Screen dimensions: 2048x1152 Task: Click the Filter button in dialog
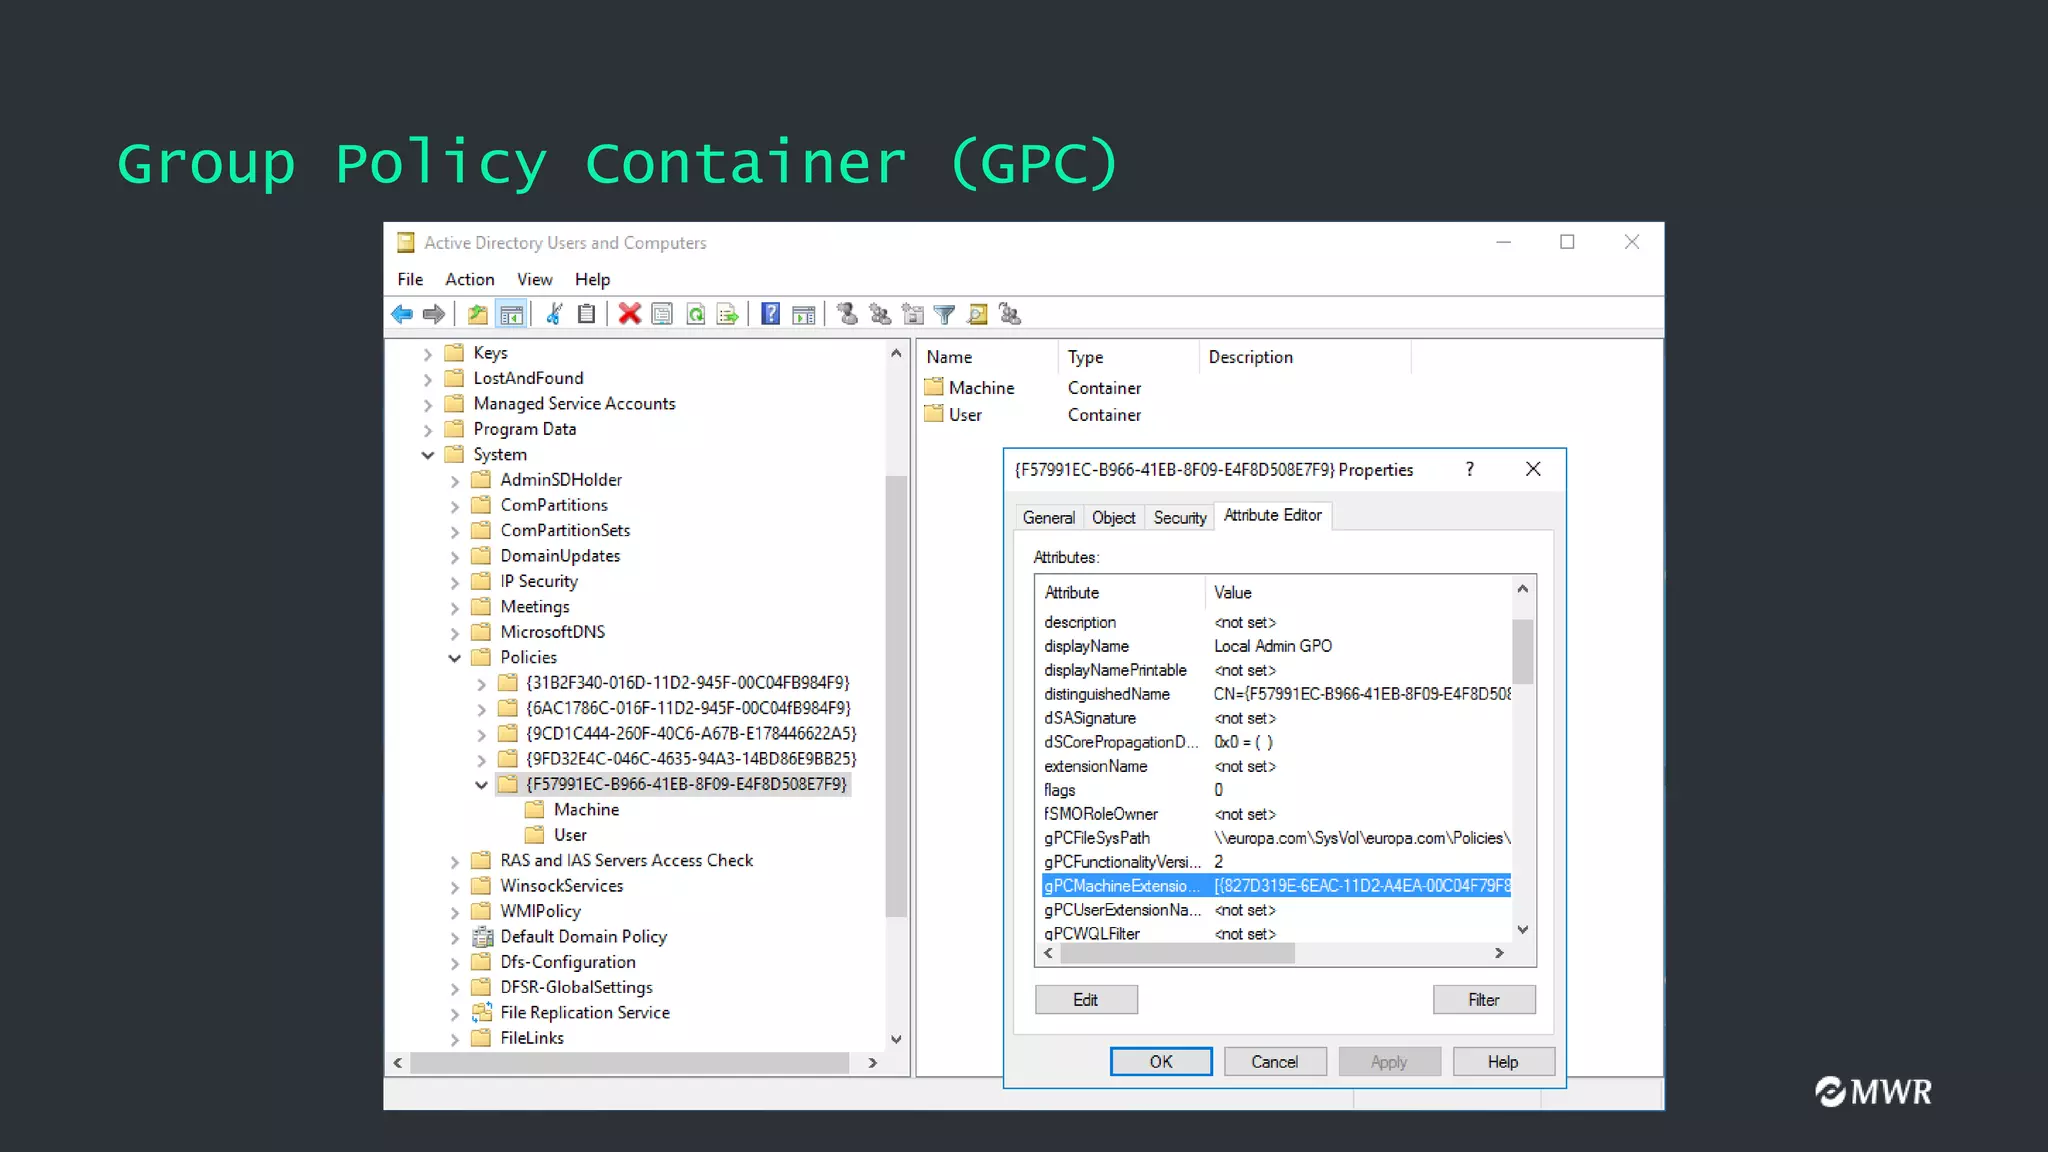tap(1484, 1000)
